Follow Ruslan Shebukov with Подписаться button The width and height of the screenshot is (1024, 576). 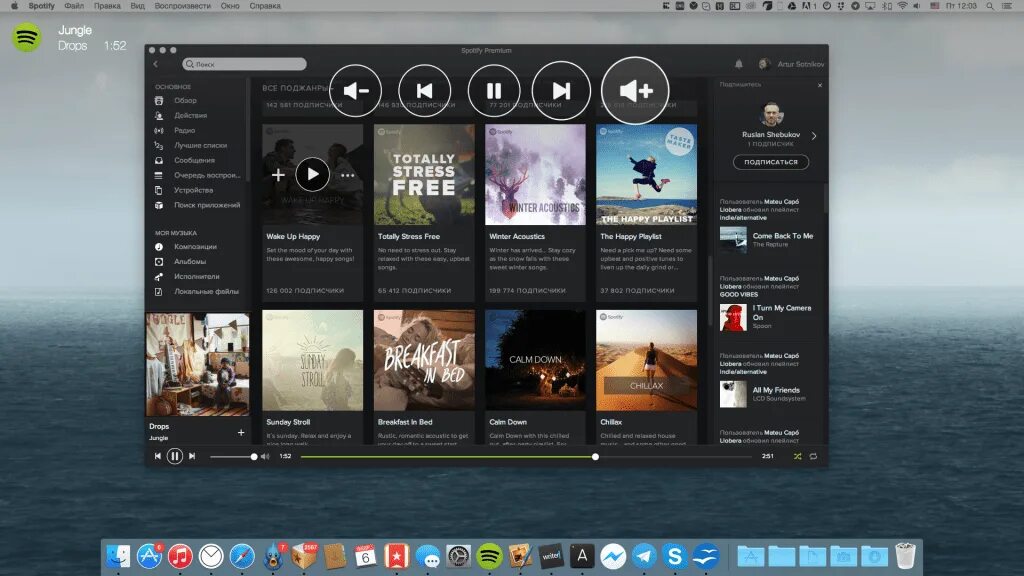771,162
